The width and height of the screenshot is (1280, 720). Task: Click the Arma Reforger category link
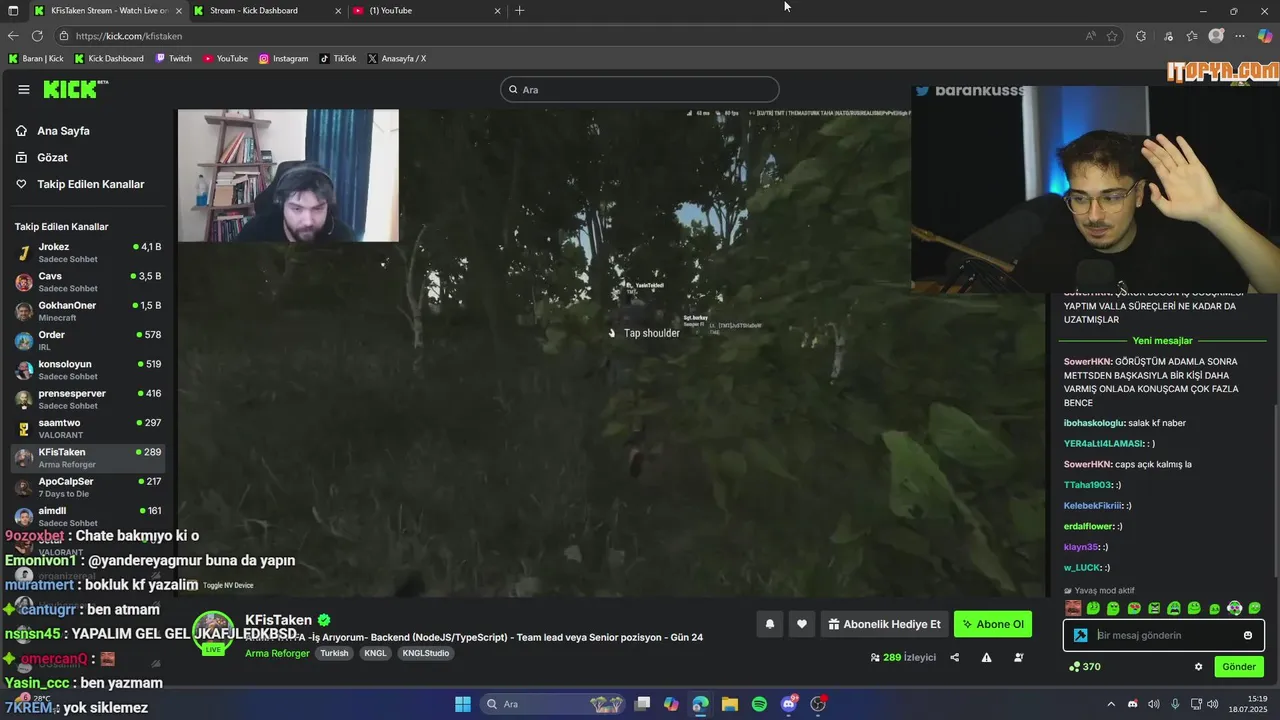[x=277, y=653]
